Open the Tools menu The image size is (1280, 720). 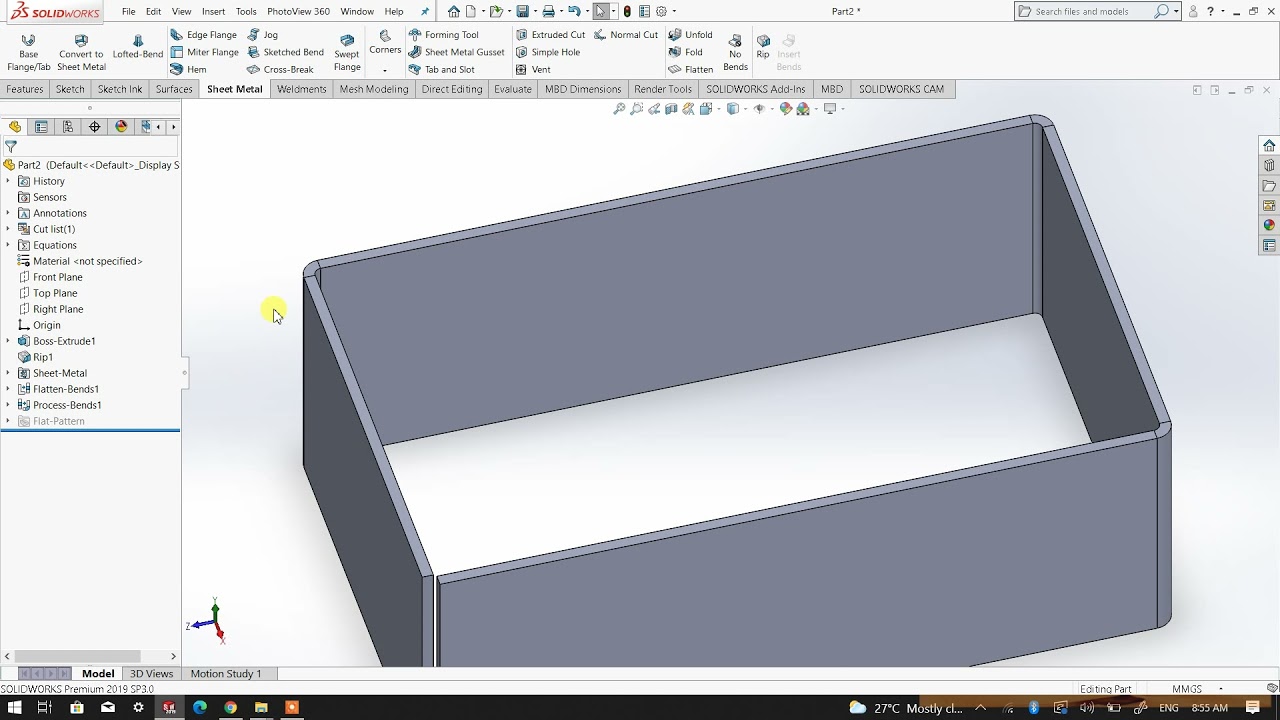coord(246,11)
